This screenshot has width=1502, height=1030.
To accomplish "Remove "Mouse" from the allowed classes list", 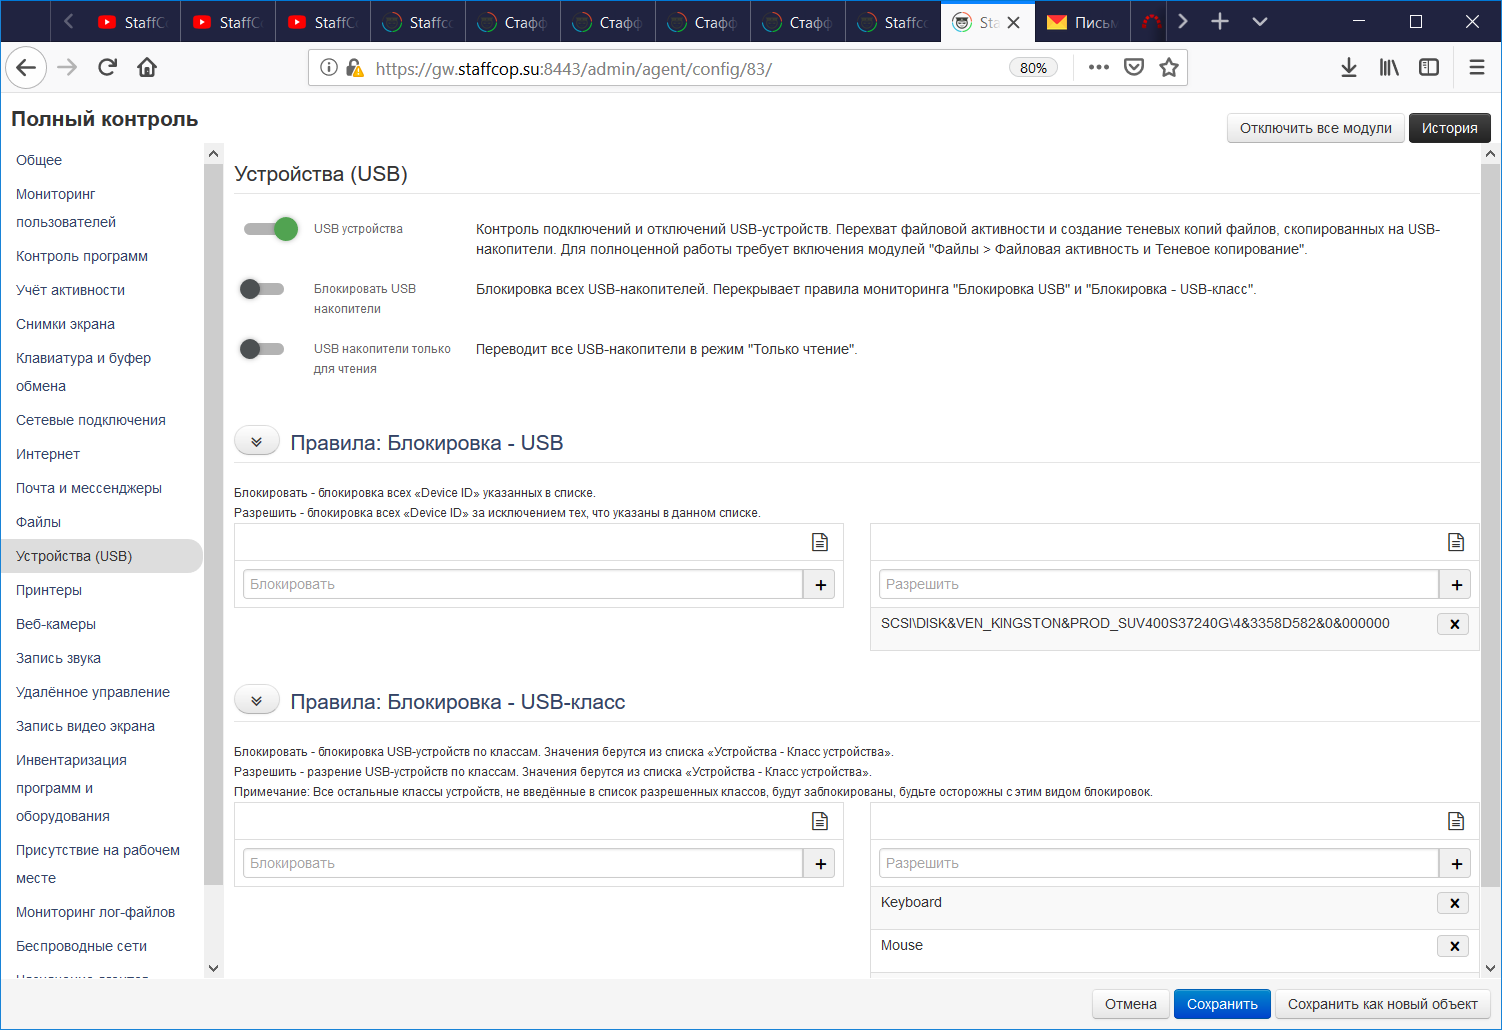I will click(1452, 945).
